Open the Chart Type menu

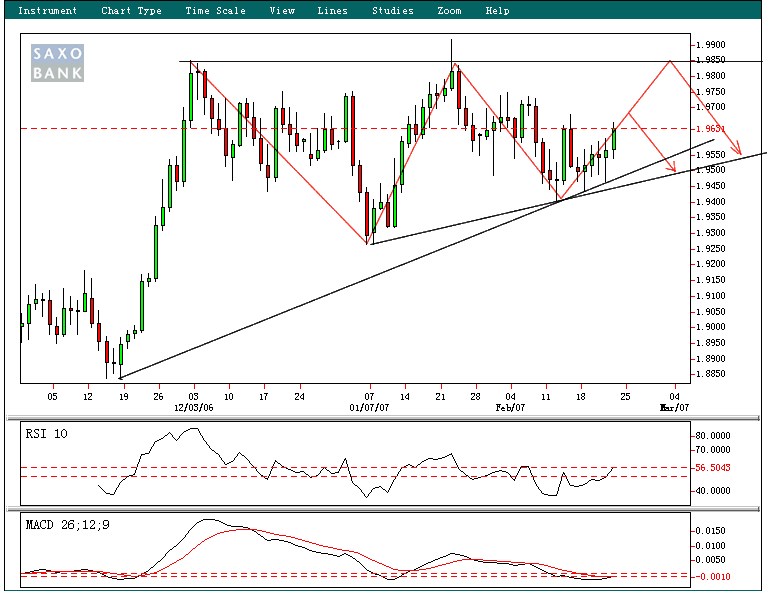click(x=131, y=10)
